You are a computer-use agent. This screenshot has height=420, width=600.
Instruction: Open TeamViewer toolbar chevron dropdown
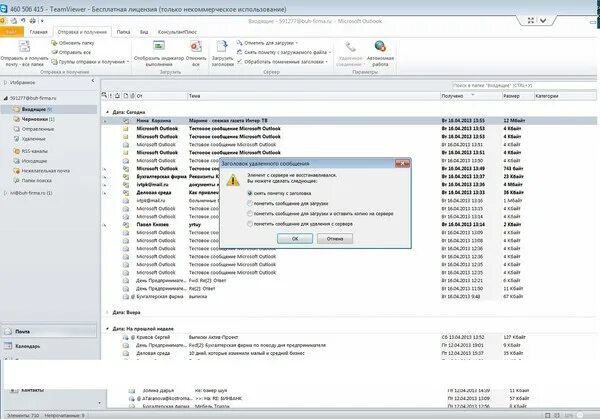point(543,21)
